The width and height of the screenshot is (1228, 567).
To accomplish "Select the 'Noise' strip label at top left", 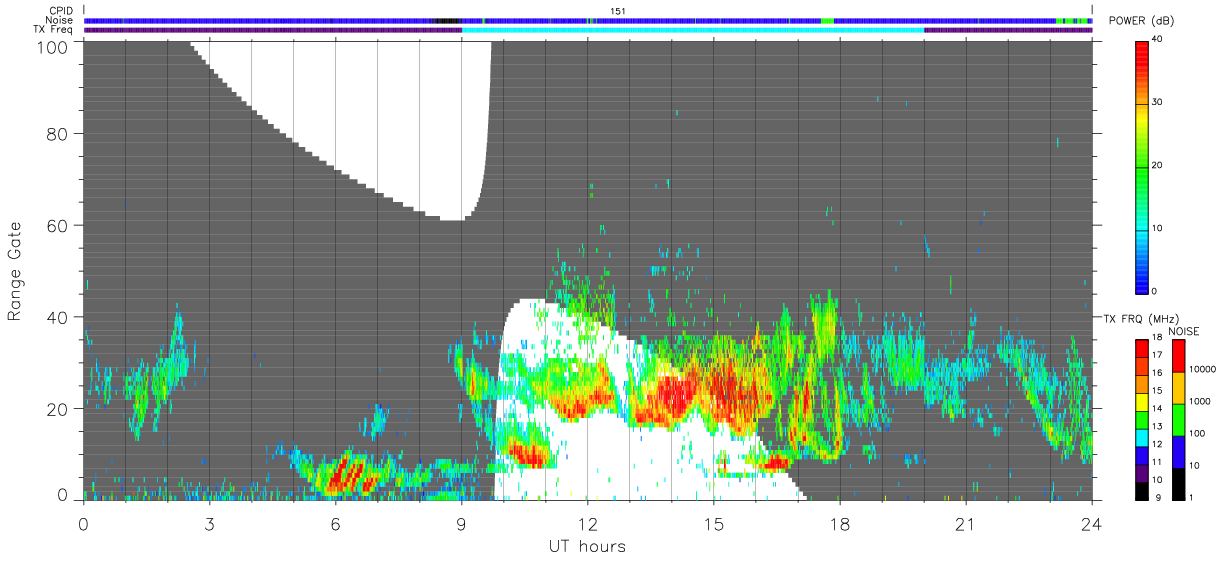I will coord(60,20).
